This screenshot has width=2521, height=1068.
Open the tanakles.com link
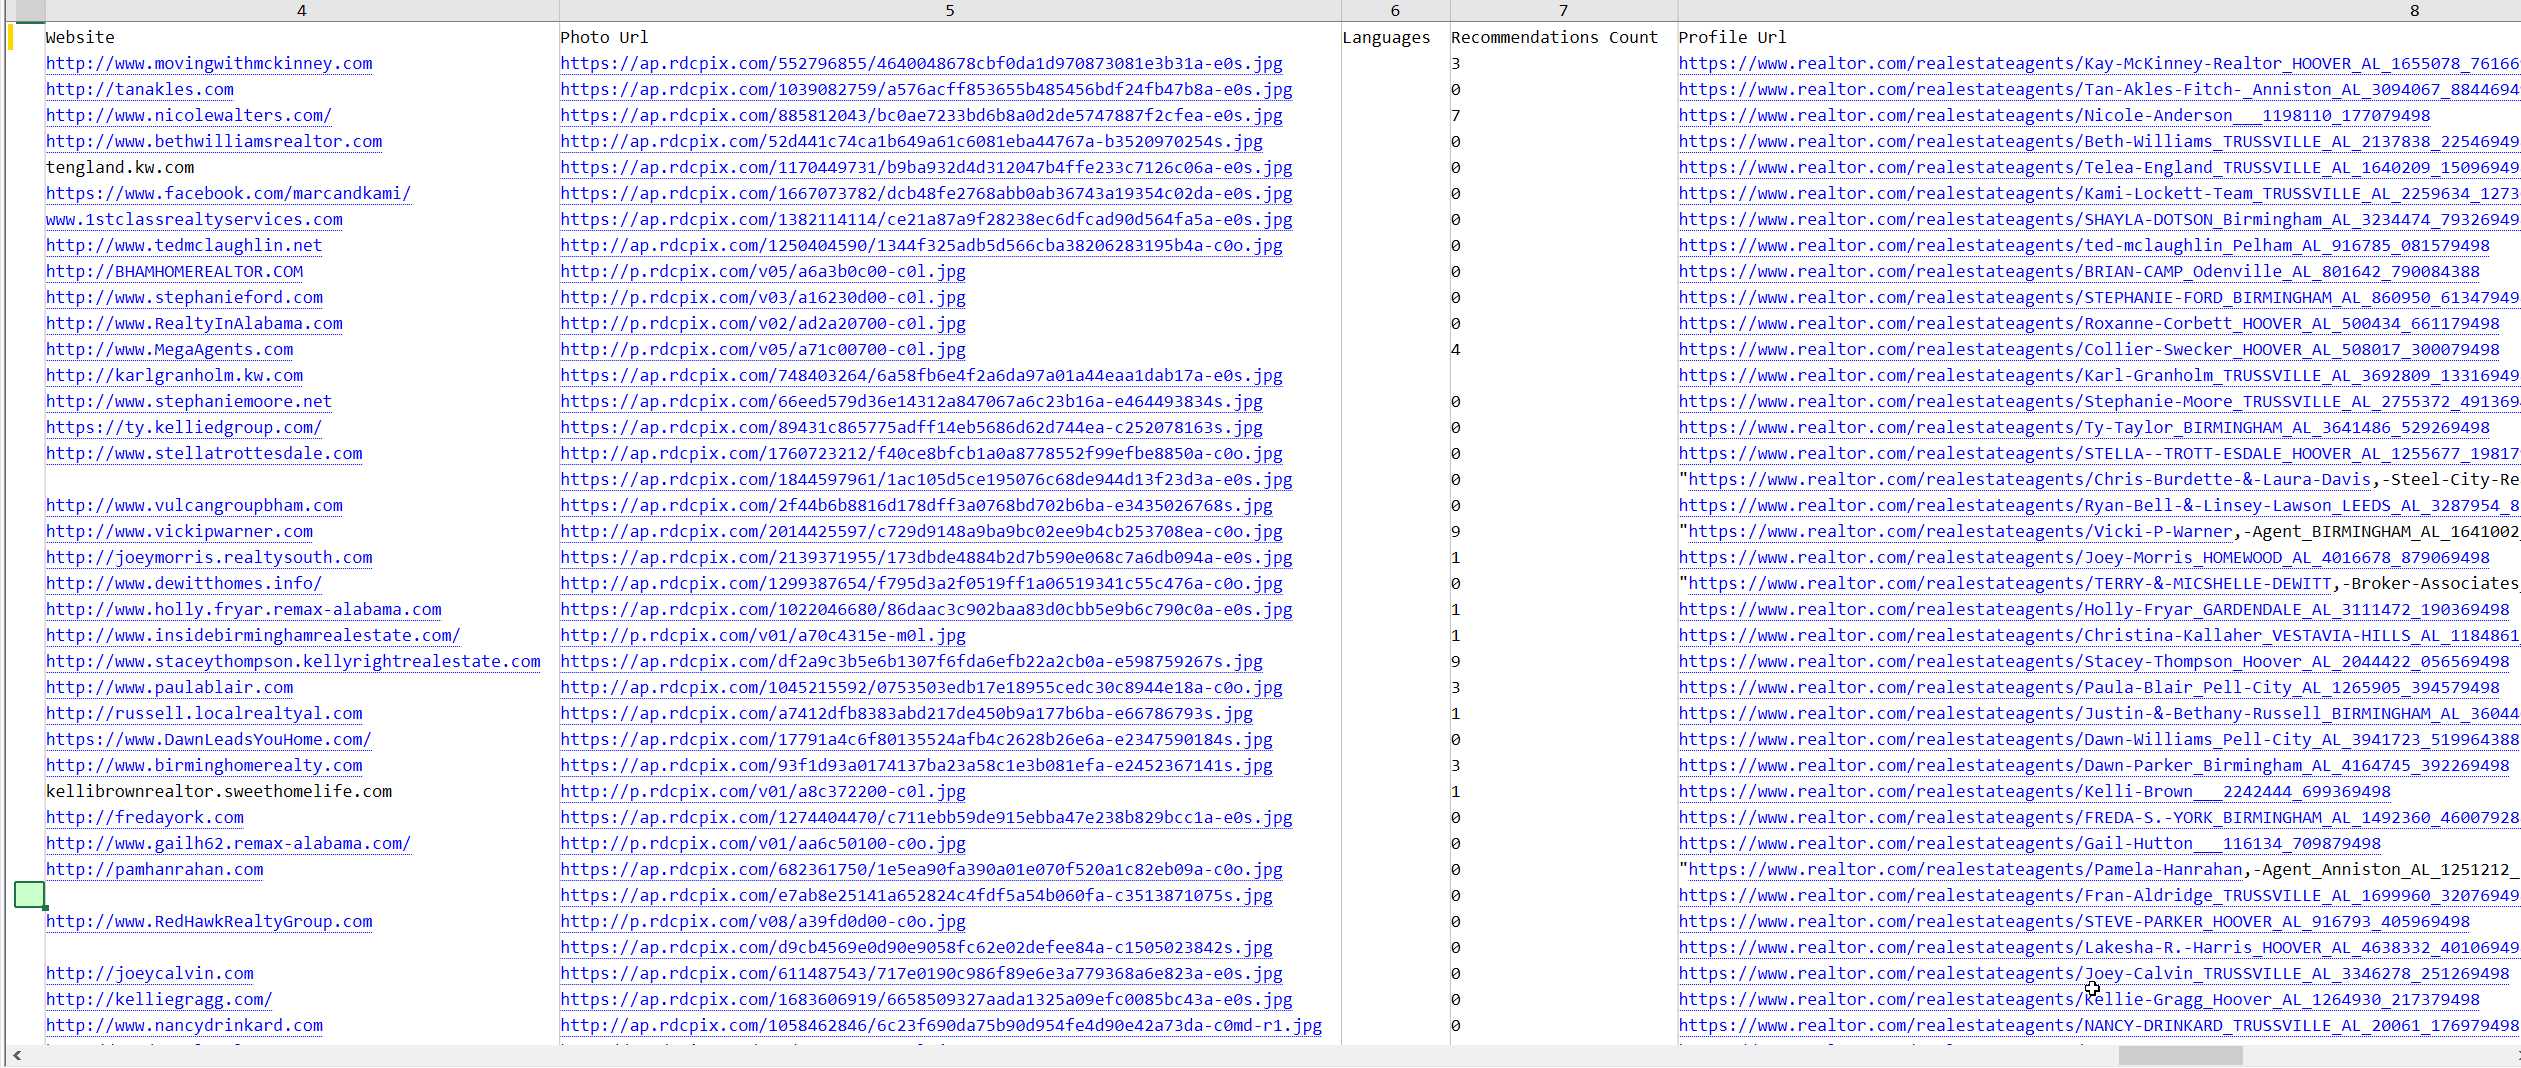(140, 89)
